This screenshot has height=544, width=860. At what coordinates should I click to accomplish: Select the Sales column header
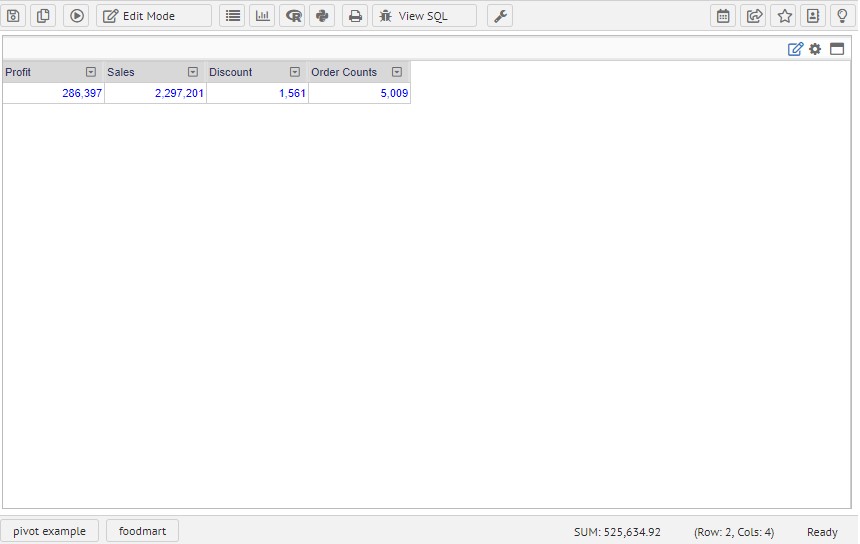click(155, 72)
